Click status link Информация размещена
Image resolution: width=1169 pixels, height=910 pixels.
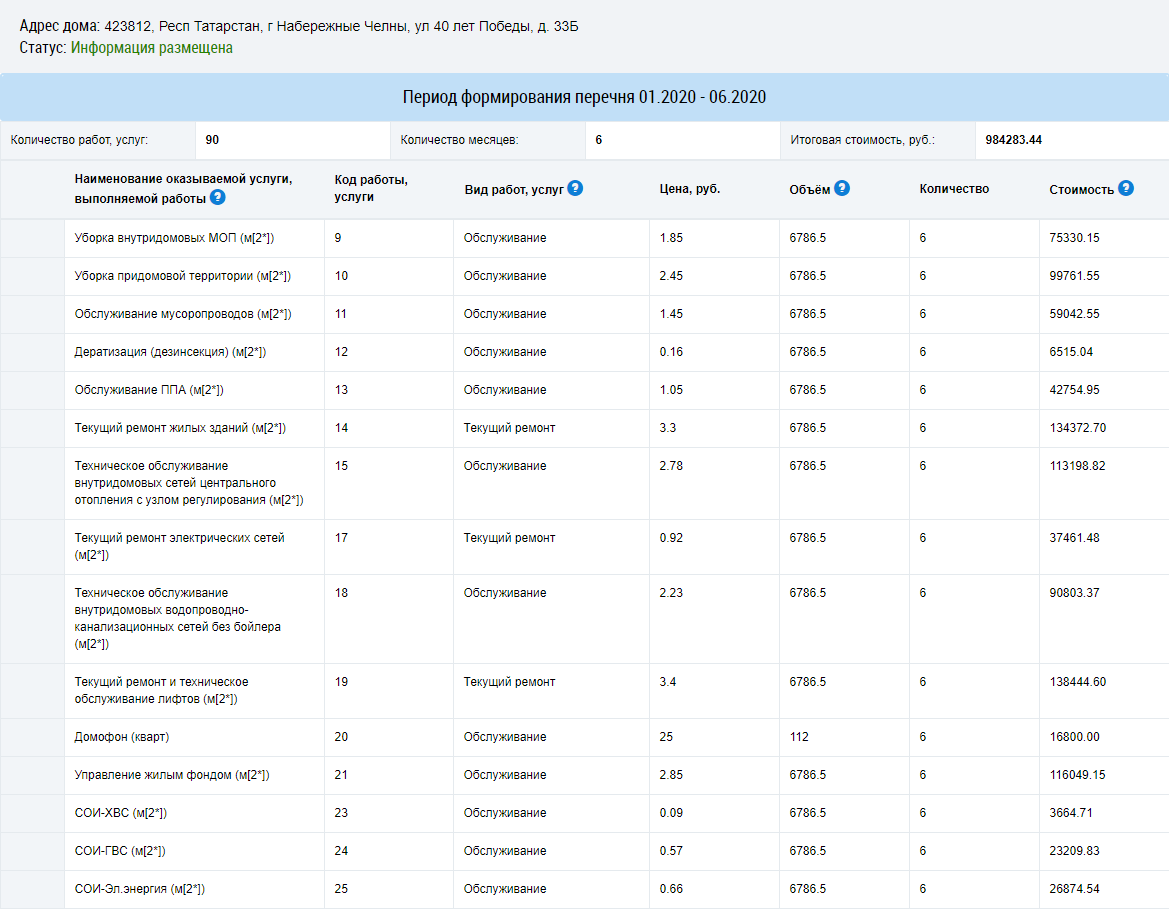click(151, 48)
